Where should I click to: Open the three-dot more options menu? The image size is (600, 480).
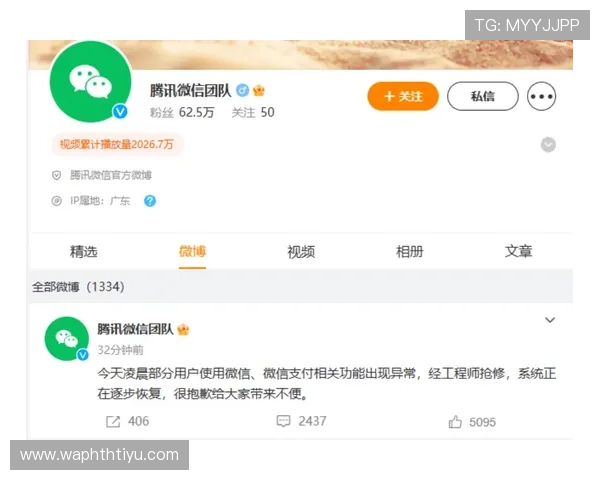click(x=541, y=96)
